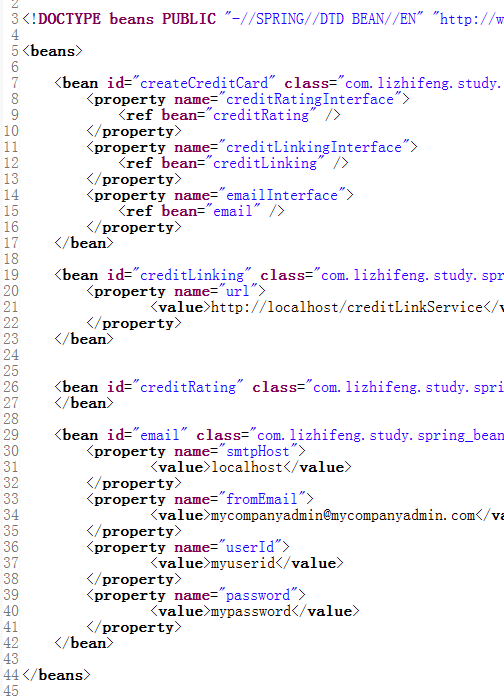
Task: Click the value http://localhost/creditLinkService
Action: click(x=347, y=307)
